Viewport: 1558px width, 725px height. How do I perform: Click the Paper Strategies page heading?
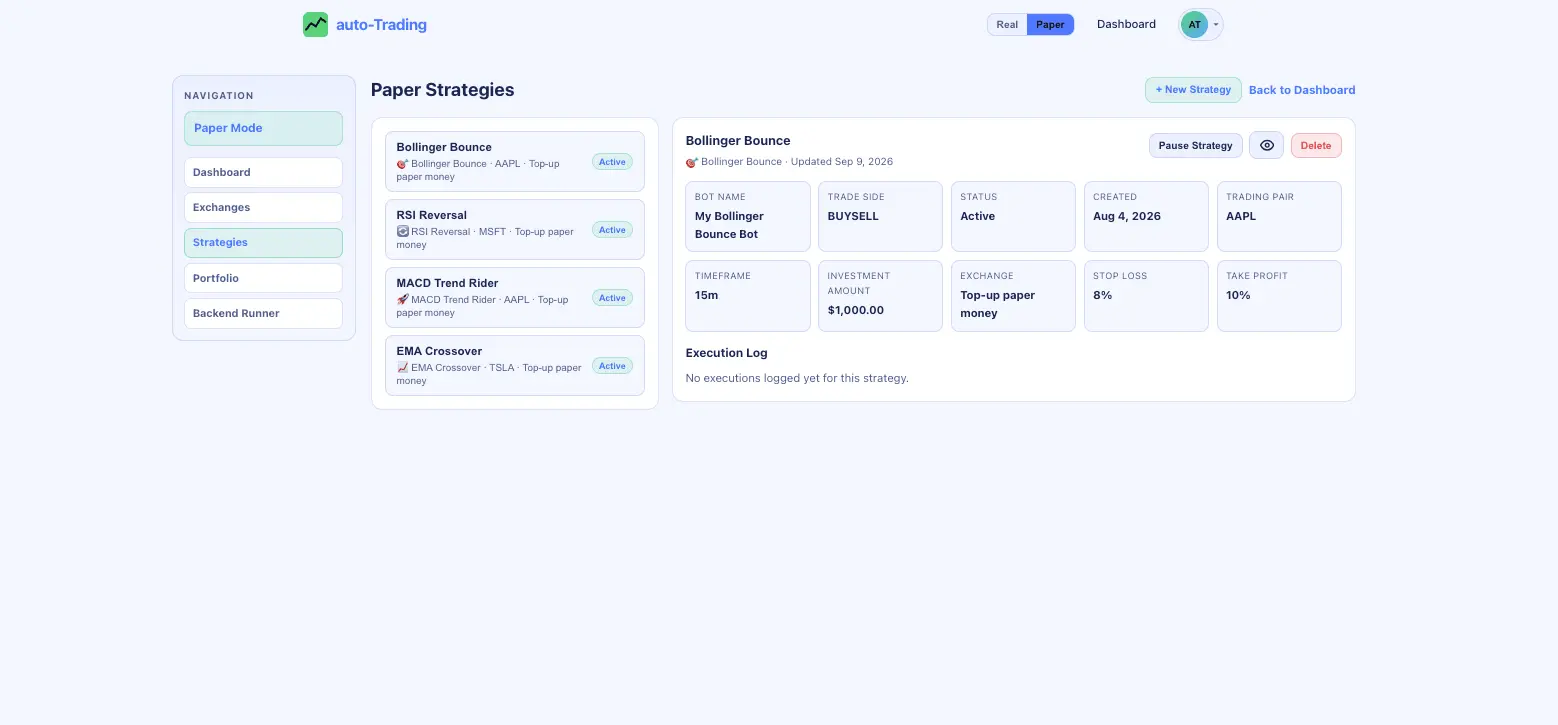point(443,90)
